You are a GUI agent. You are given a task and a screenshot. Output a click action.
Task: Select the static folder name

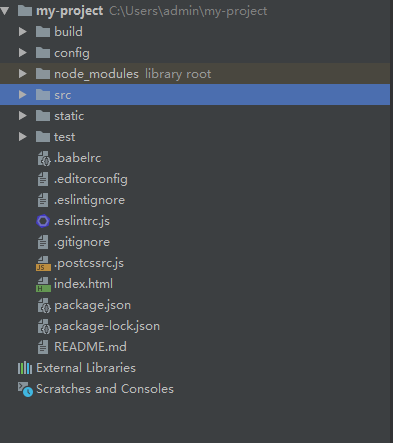click(69, 116)
